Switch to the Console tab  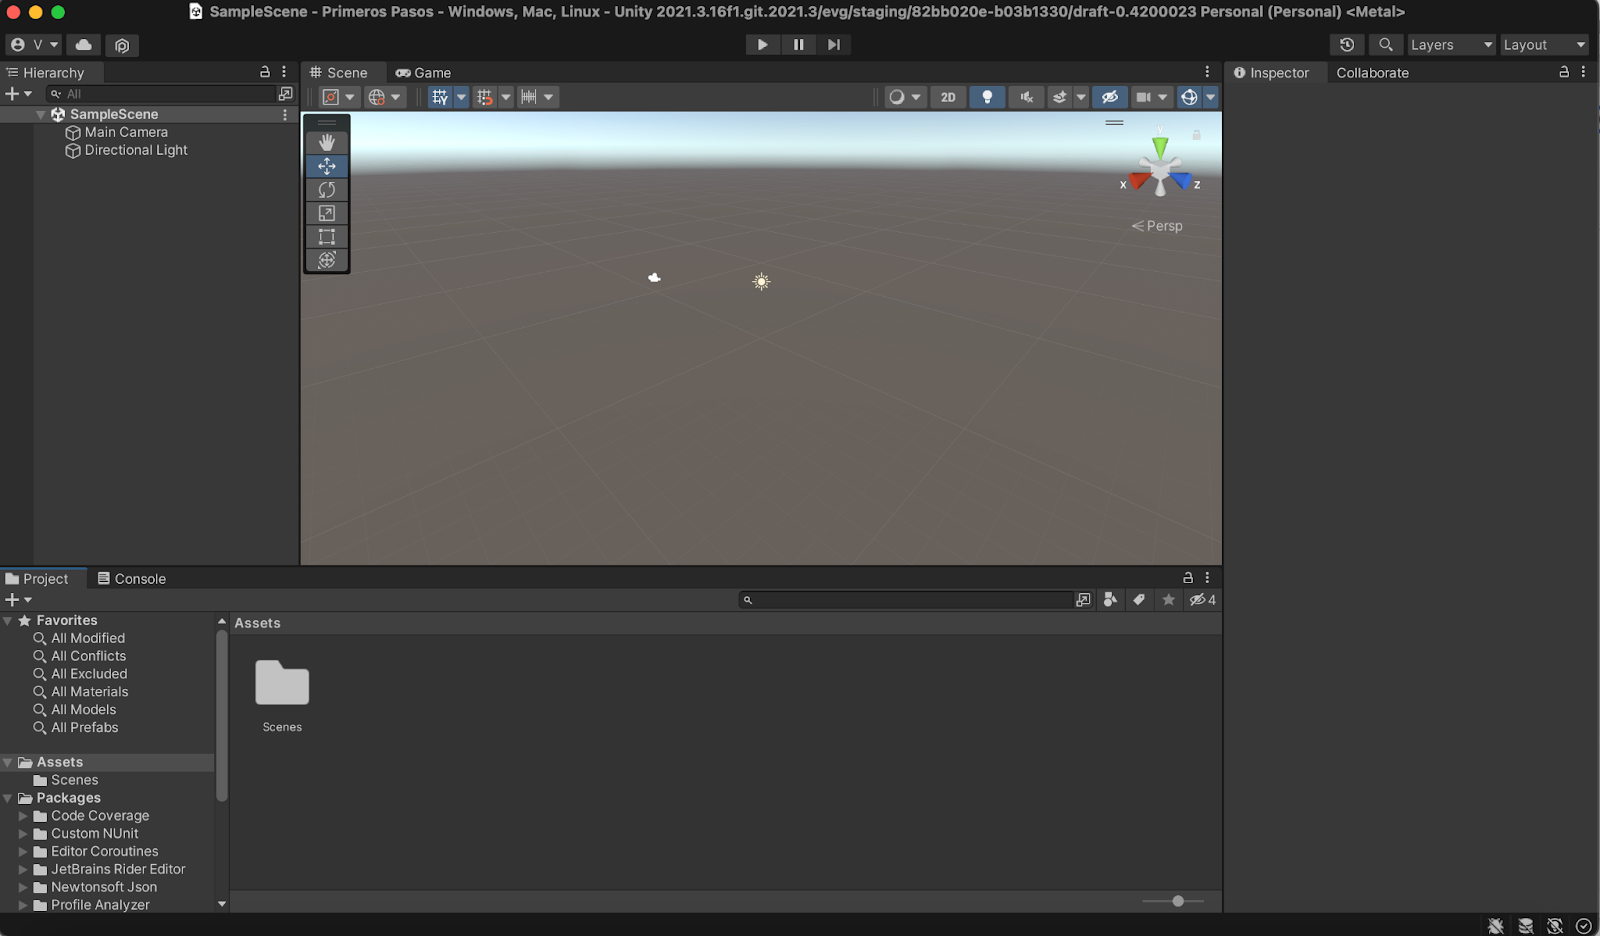[x=132, y=579]
